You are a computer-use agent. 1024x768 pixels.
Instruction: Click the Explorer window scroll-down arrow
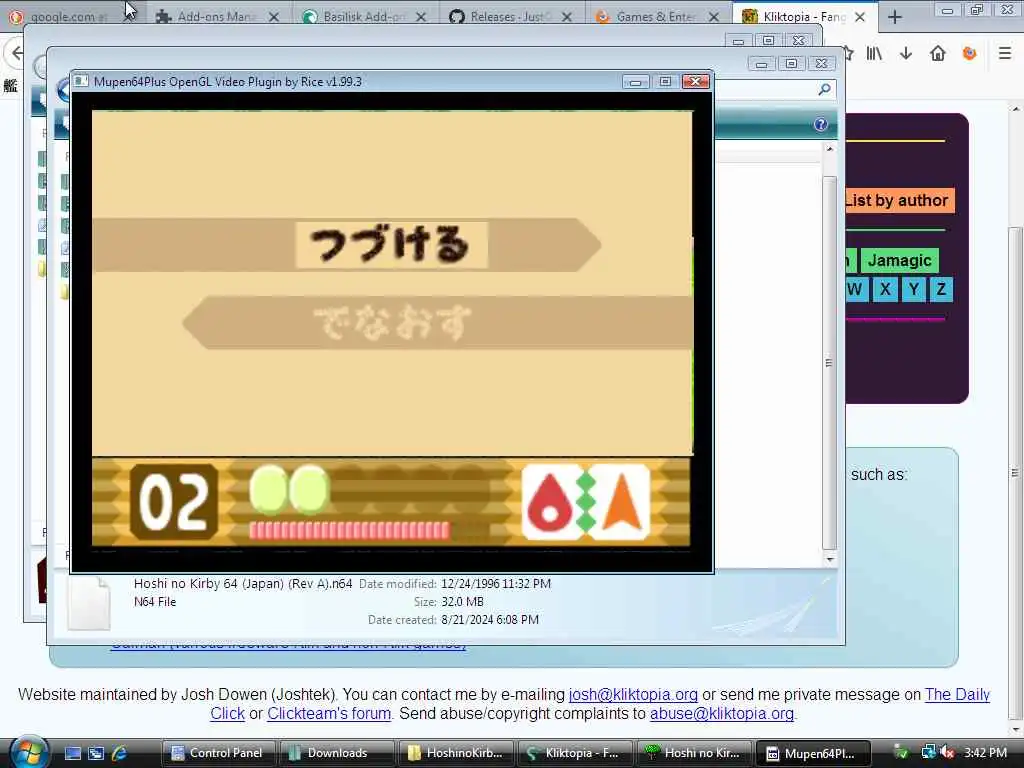point(829,559)
